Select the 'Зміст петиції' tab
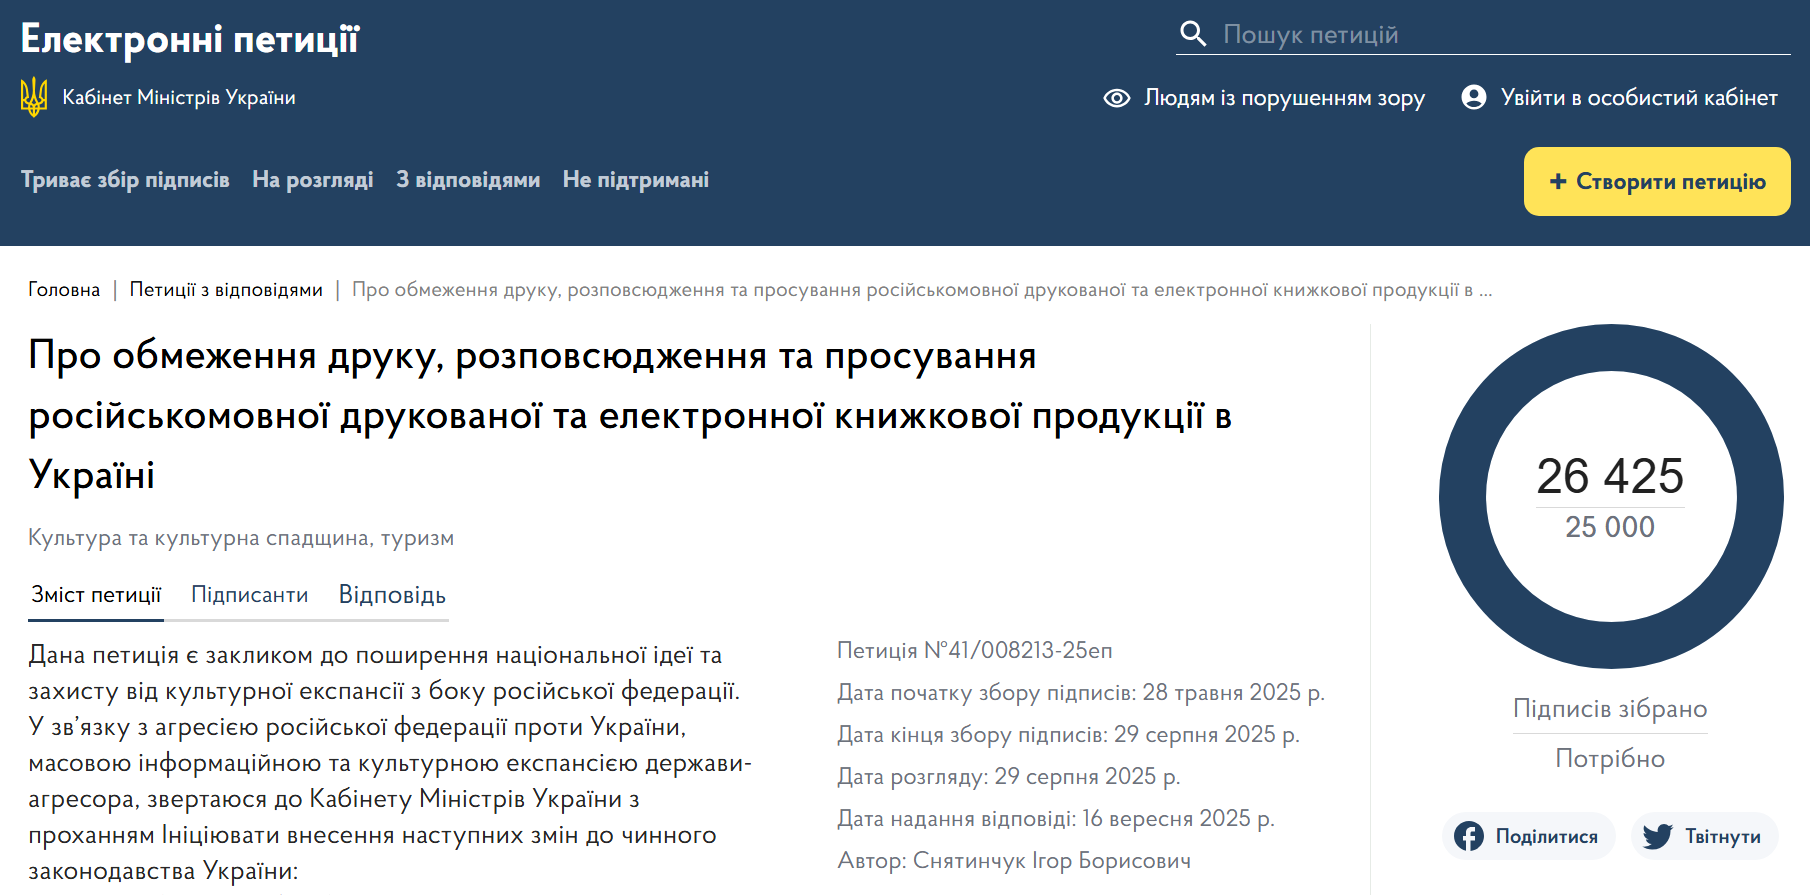 coord(96,595)
